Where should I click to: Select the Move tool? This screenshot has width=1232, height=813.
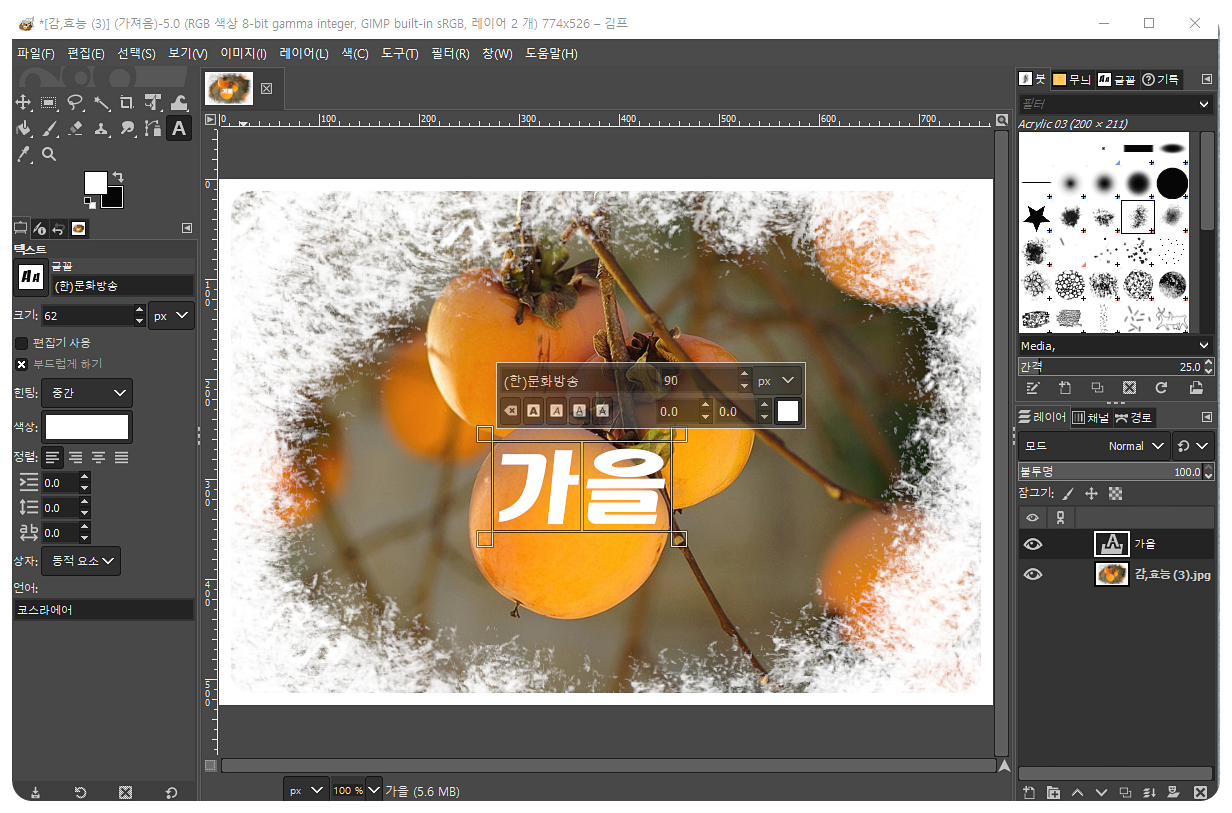pyautogui.click(x=23, y=102)
